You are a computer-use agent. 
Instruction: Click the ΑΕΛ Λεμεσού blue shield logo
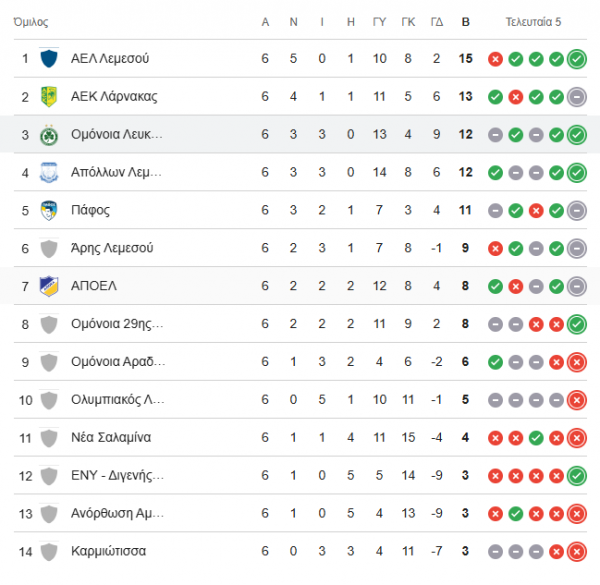click(49, 58)
